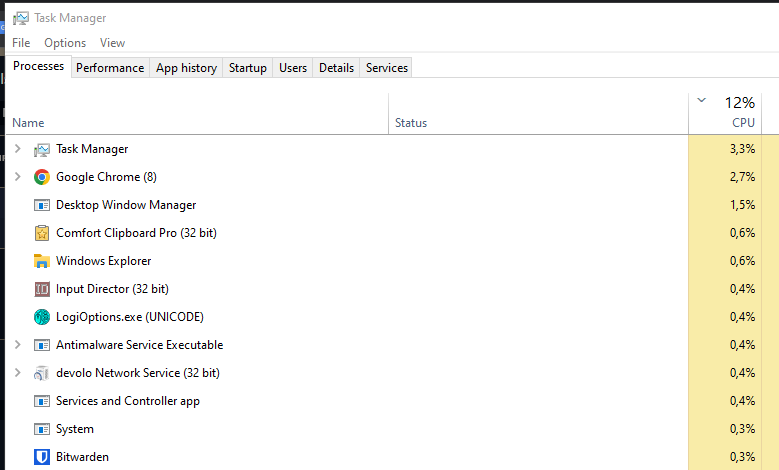This screenshot has width=779, height=470.
Task: Click the Windows Explorer folder icon
Action: (x=42, y=261)
